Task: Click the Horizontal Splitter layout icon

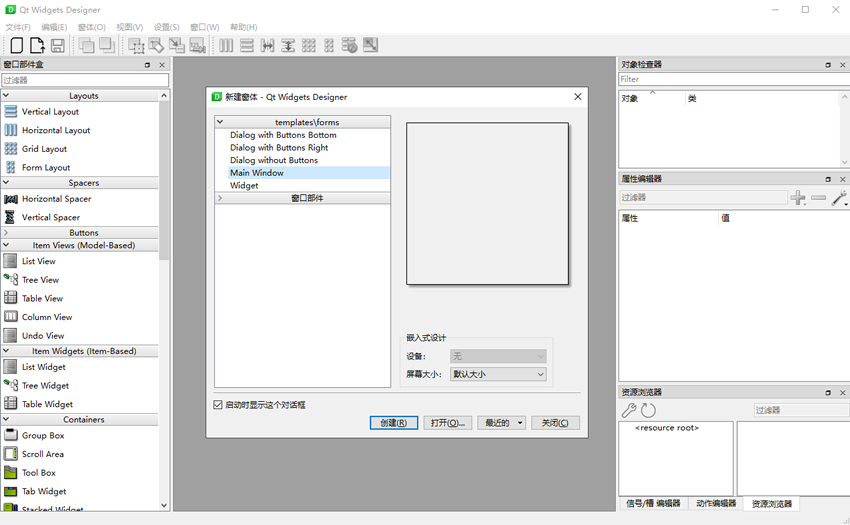Action: [267, 46]
